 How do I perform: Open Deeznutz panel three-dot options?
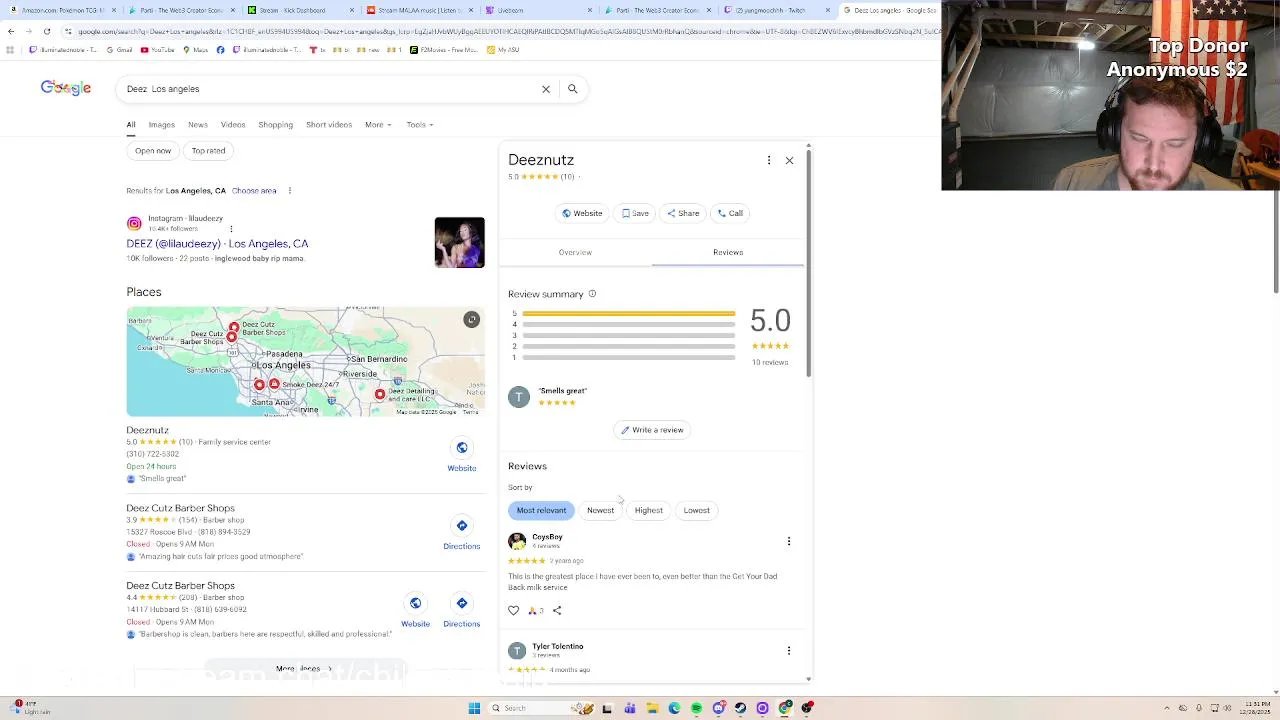tap(769, 160)
